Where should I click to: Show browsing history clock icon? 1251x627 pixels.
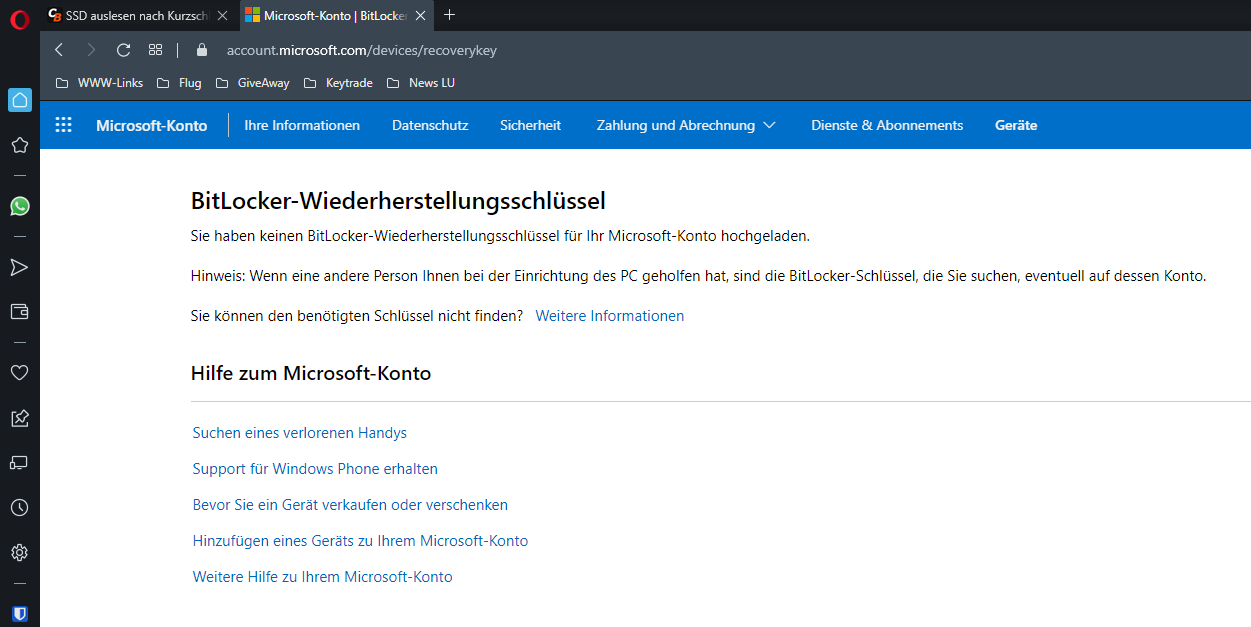[19, 507]
